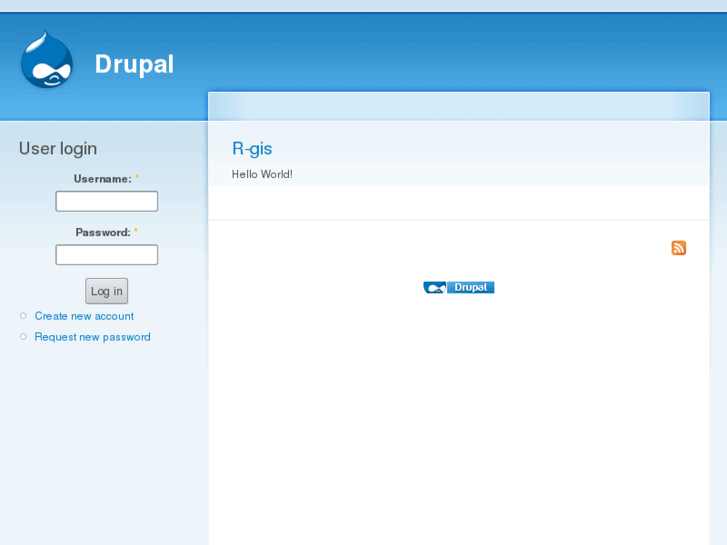Submit with the Log in button
Image resolution: width=727 pixels, height=545 pixels.
[107, 291]
